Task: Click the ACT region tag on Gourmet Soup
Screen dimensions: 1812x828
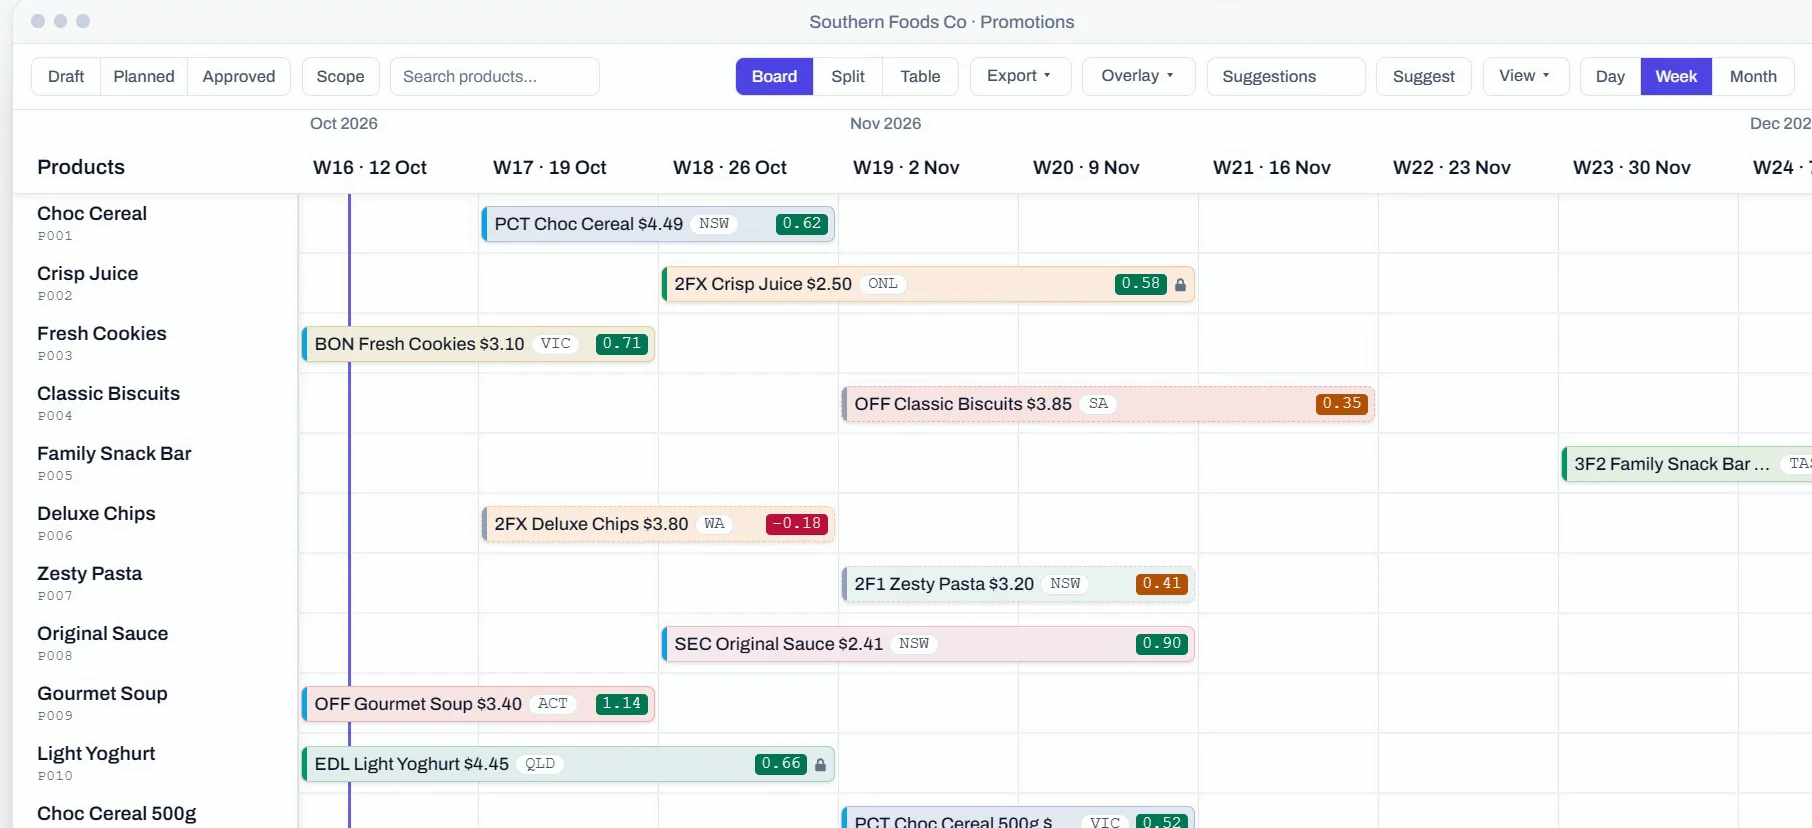Action: (x=553, y=704)
